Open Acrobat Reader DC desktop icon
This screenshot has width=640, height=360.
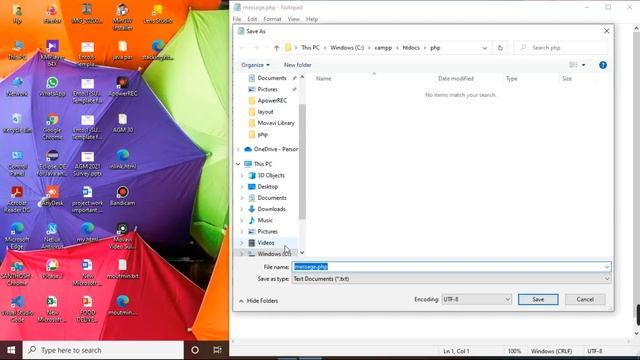(x=17, y=200)
